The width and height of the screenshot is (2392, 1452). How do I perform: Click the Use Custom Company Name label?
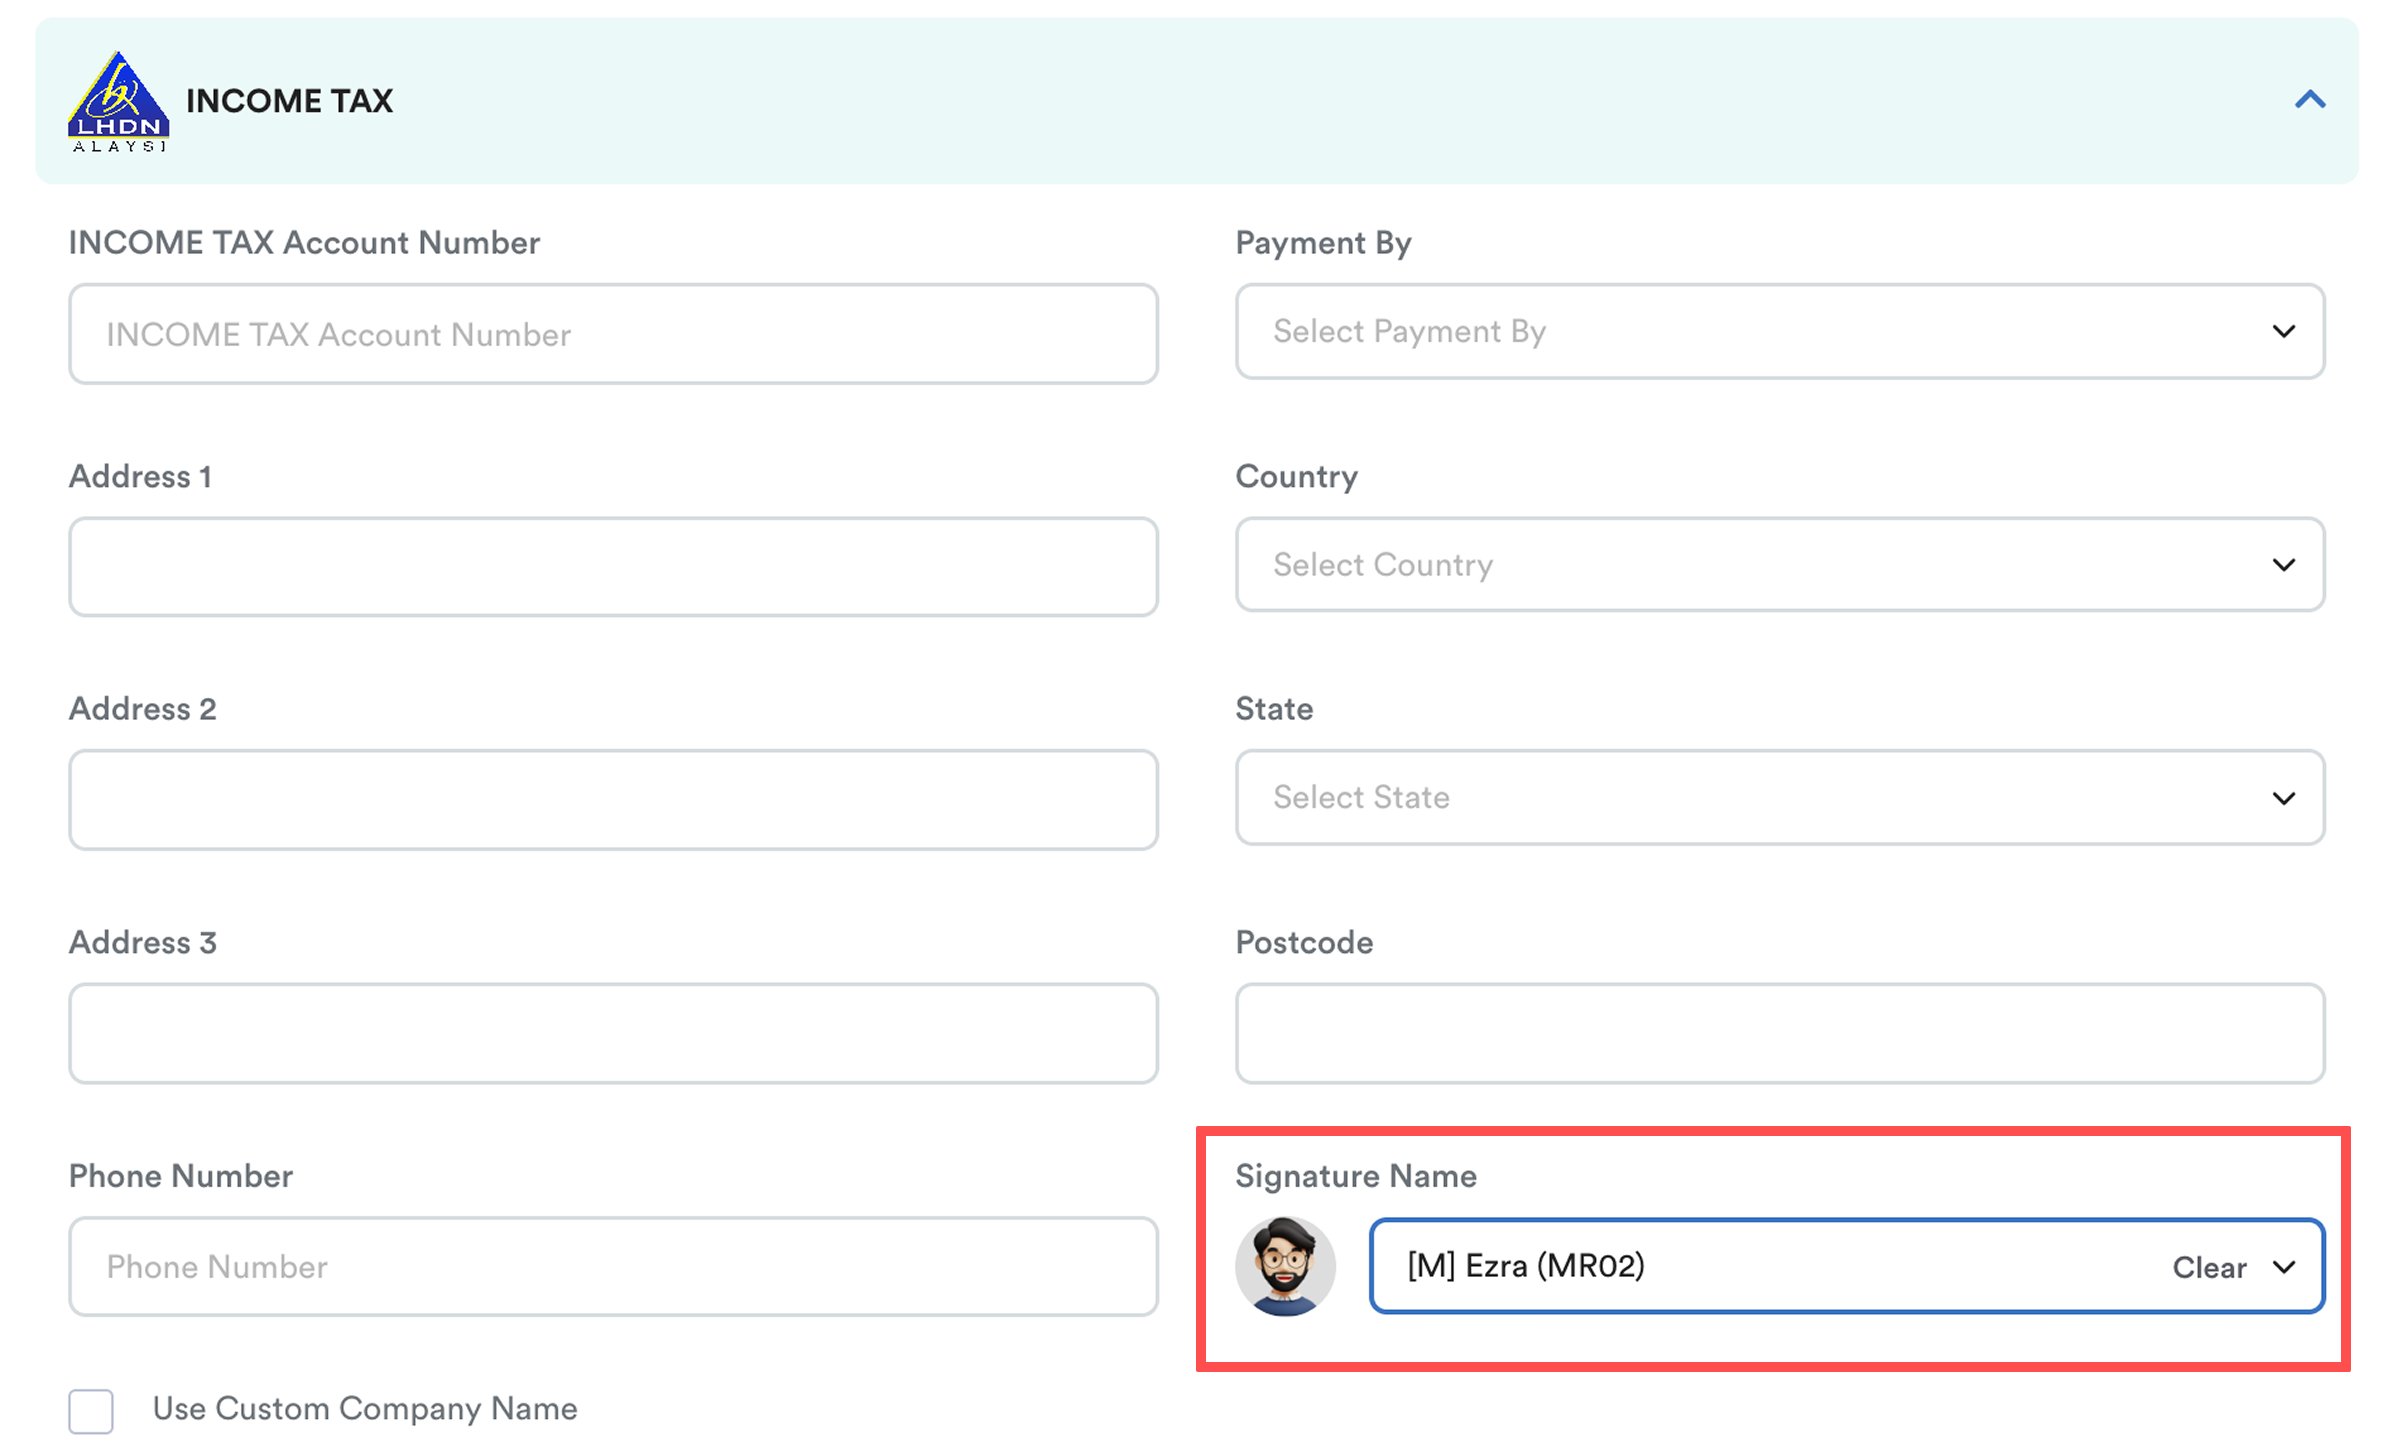click(365, 1409)
